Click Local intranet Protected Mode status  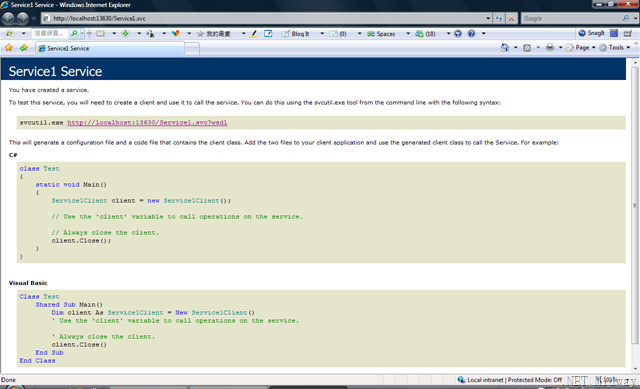pos(510,380)
